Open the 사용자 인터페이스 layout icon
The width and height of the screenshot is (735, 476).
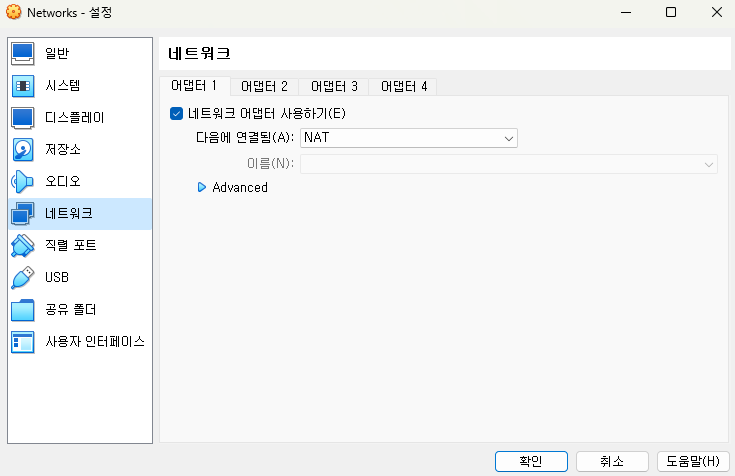[22, 342]
